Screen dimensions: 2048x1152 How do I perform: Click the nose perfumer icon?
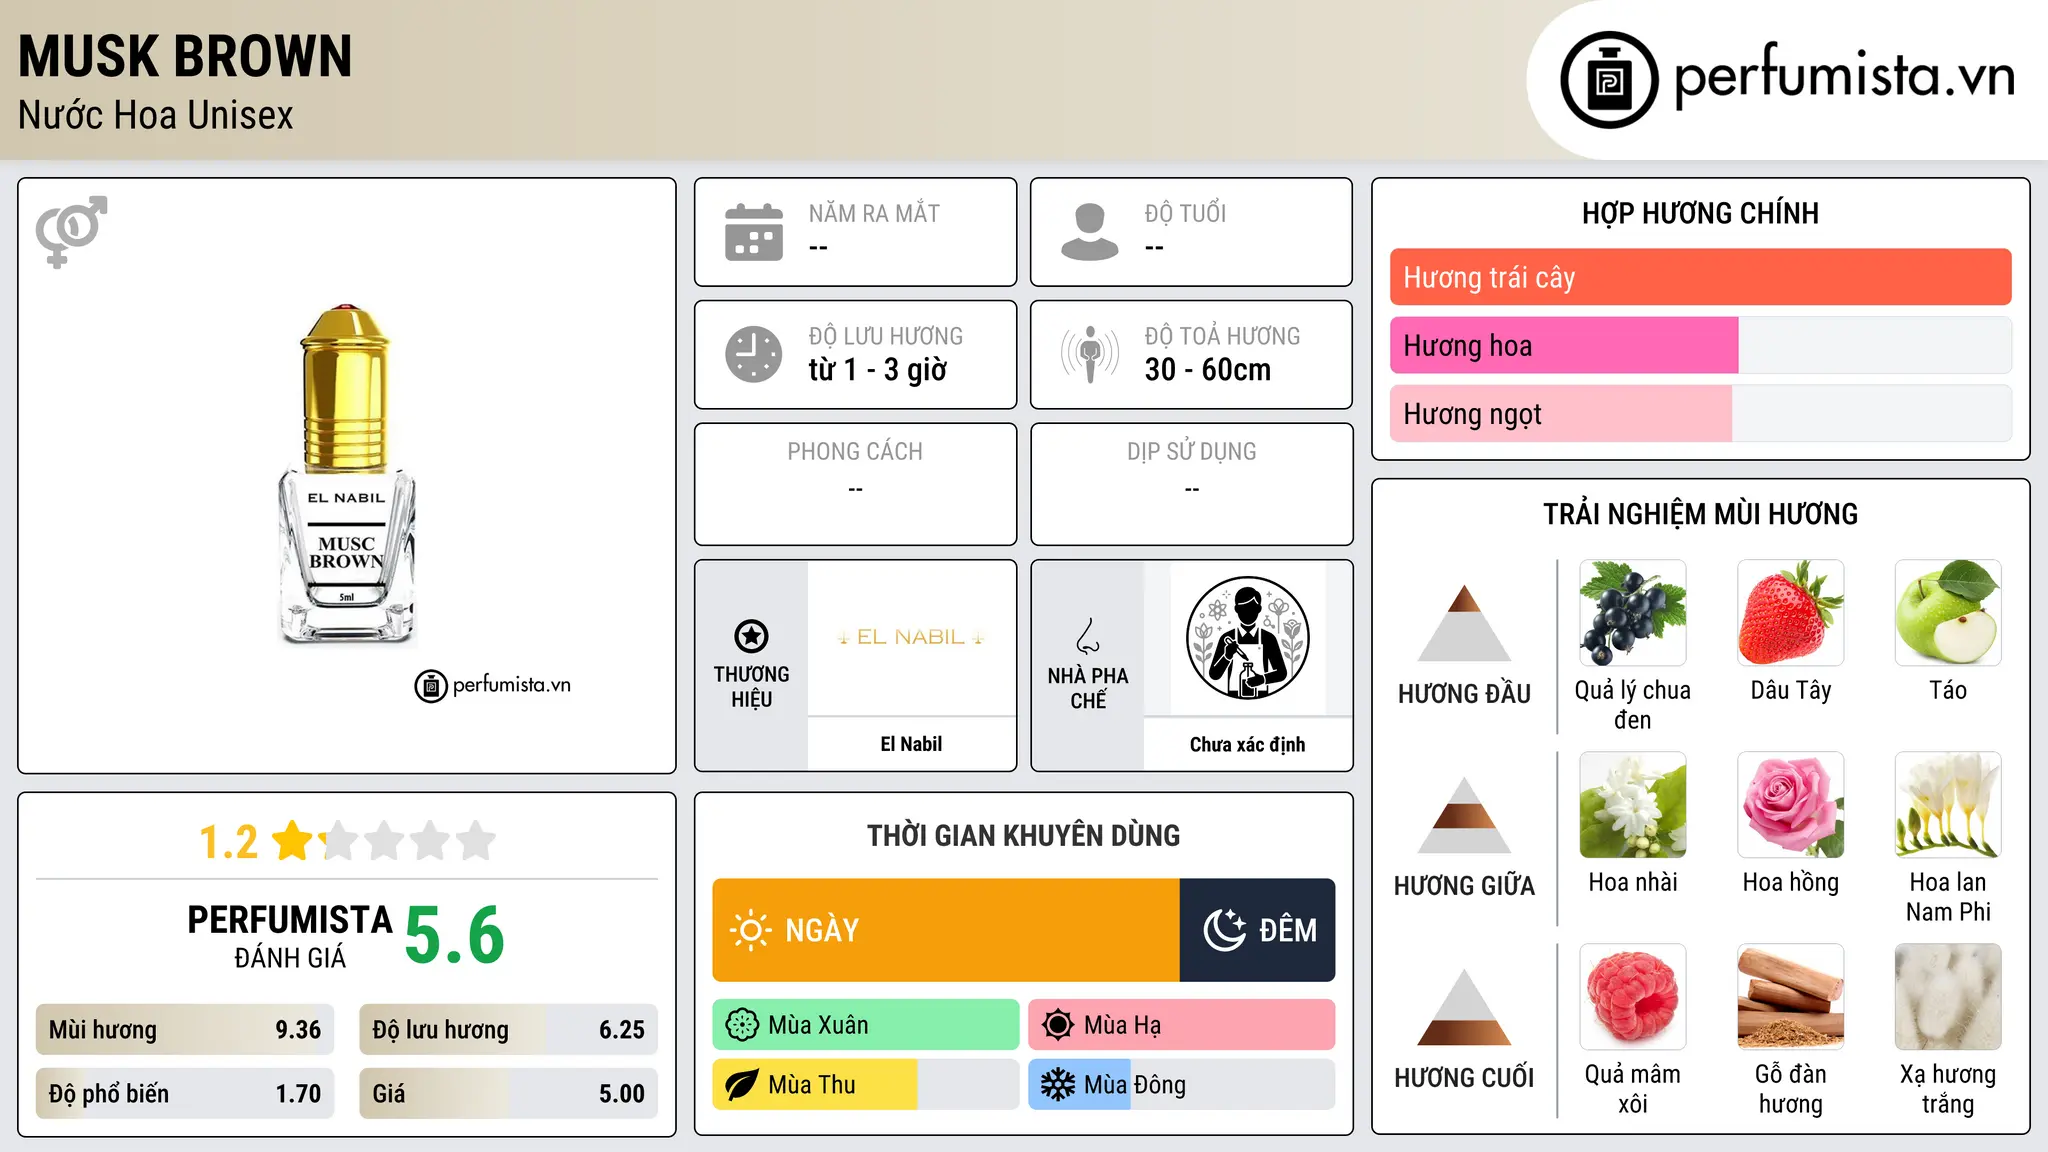(1088, 636)
